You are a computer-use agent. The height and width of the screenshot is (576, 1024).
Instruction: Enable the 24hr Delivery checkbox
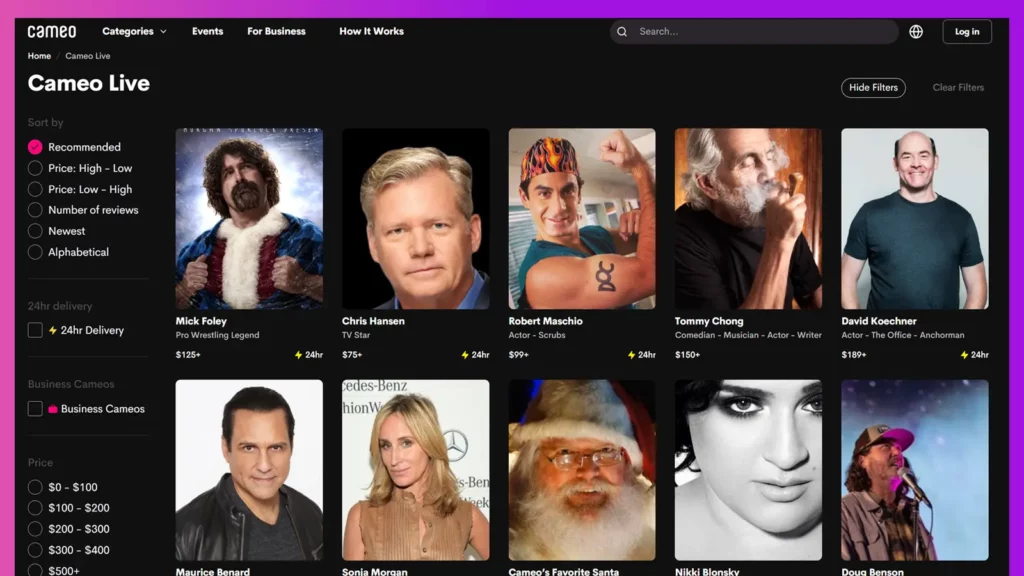coord(35,330)
